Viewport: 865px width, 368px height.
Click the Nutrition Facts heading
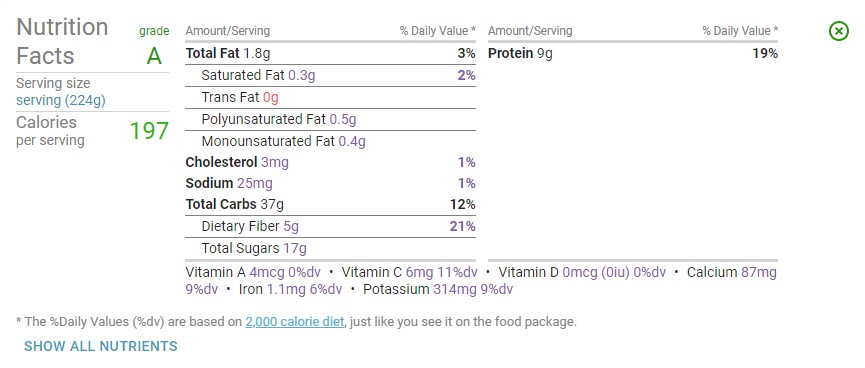(62, 41)
